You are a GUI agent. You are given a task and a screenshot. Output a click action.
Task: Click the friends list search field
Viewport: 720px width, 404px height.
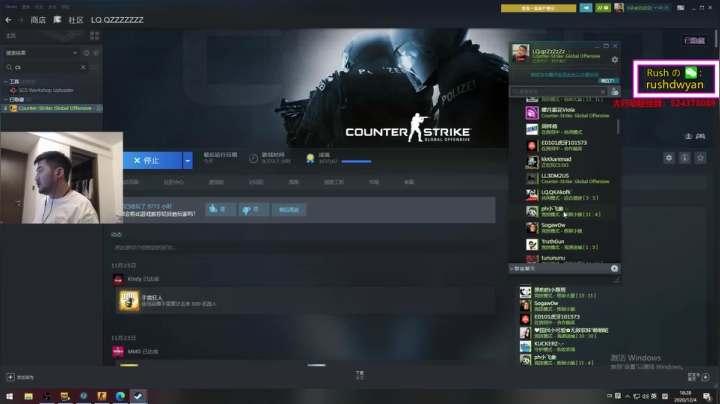[x=559, y=91]
